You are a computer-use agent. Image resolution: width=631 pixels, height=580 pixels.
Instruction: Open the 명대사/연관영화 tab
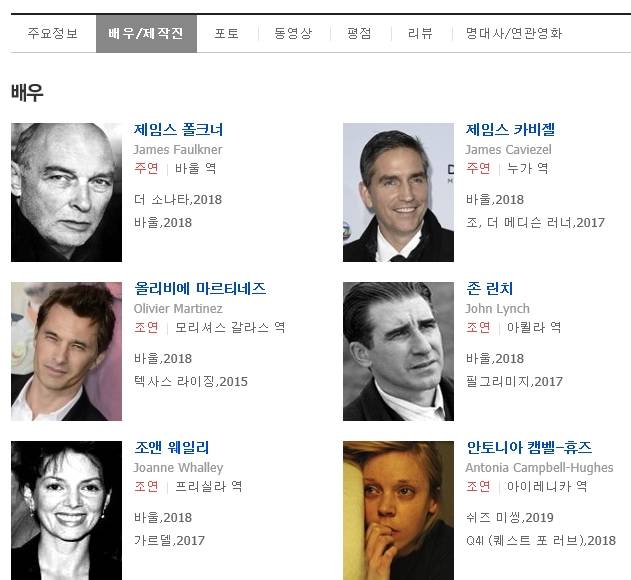[513, 33]
